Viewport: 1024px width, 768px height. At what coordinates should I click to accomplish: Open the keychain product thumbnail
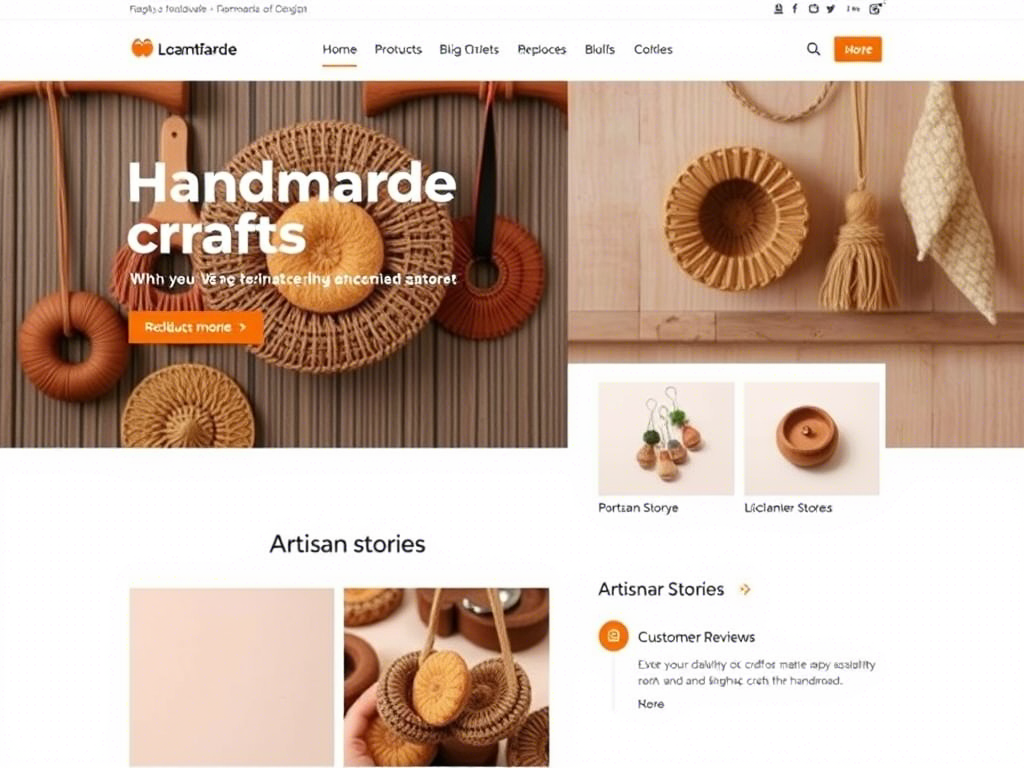click(666, 438)
